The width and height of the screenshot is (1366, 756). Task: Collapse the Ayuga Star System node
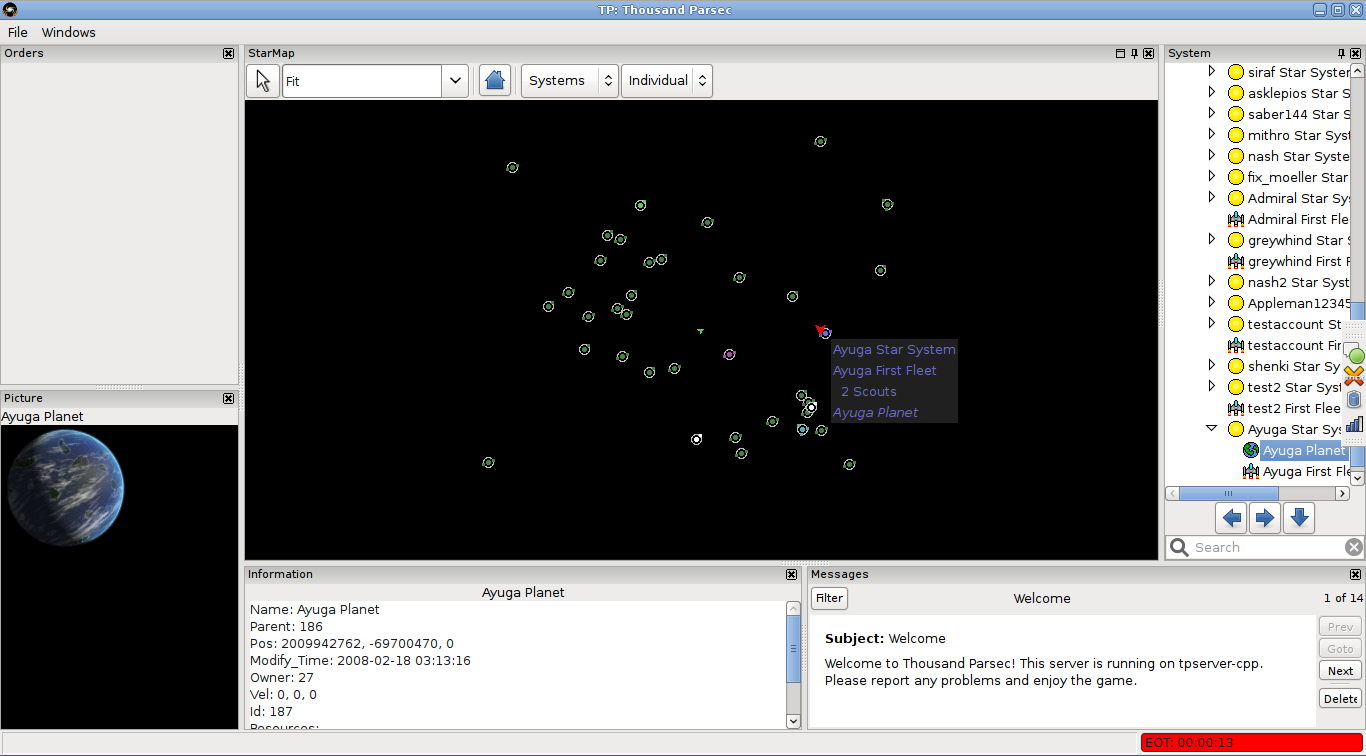point(1212,429)
